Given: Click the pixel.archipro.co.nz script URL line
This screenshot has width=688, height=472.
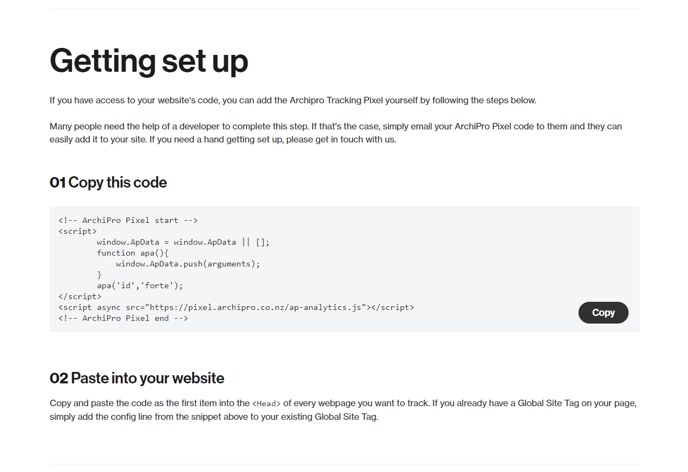Looking at the screenshot, I should pyautogui.click(x=236, y=307).
